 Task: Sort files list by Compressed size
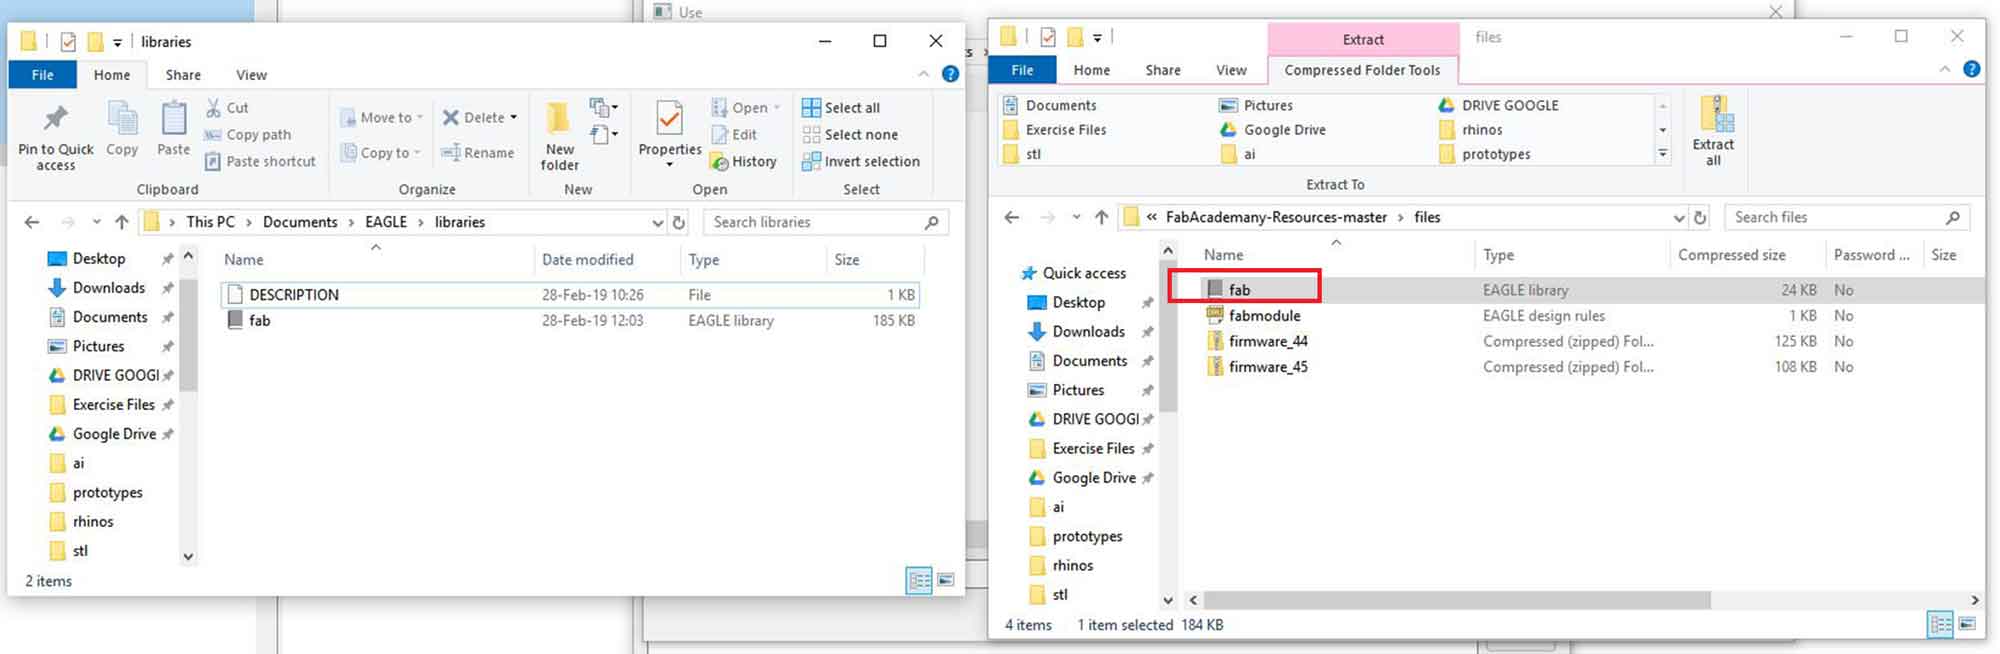click(1731, 255)
